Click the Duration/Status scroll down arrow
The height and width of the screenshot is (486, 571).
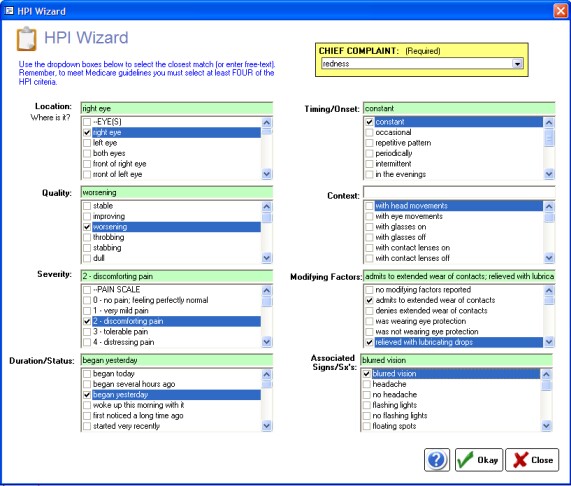tap(267, 426)
